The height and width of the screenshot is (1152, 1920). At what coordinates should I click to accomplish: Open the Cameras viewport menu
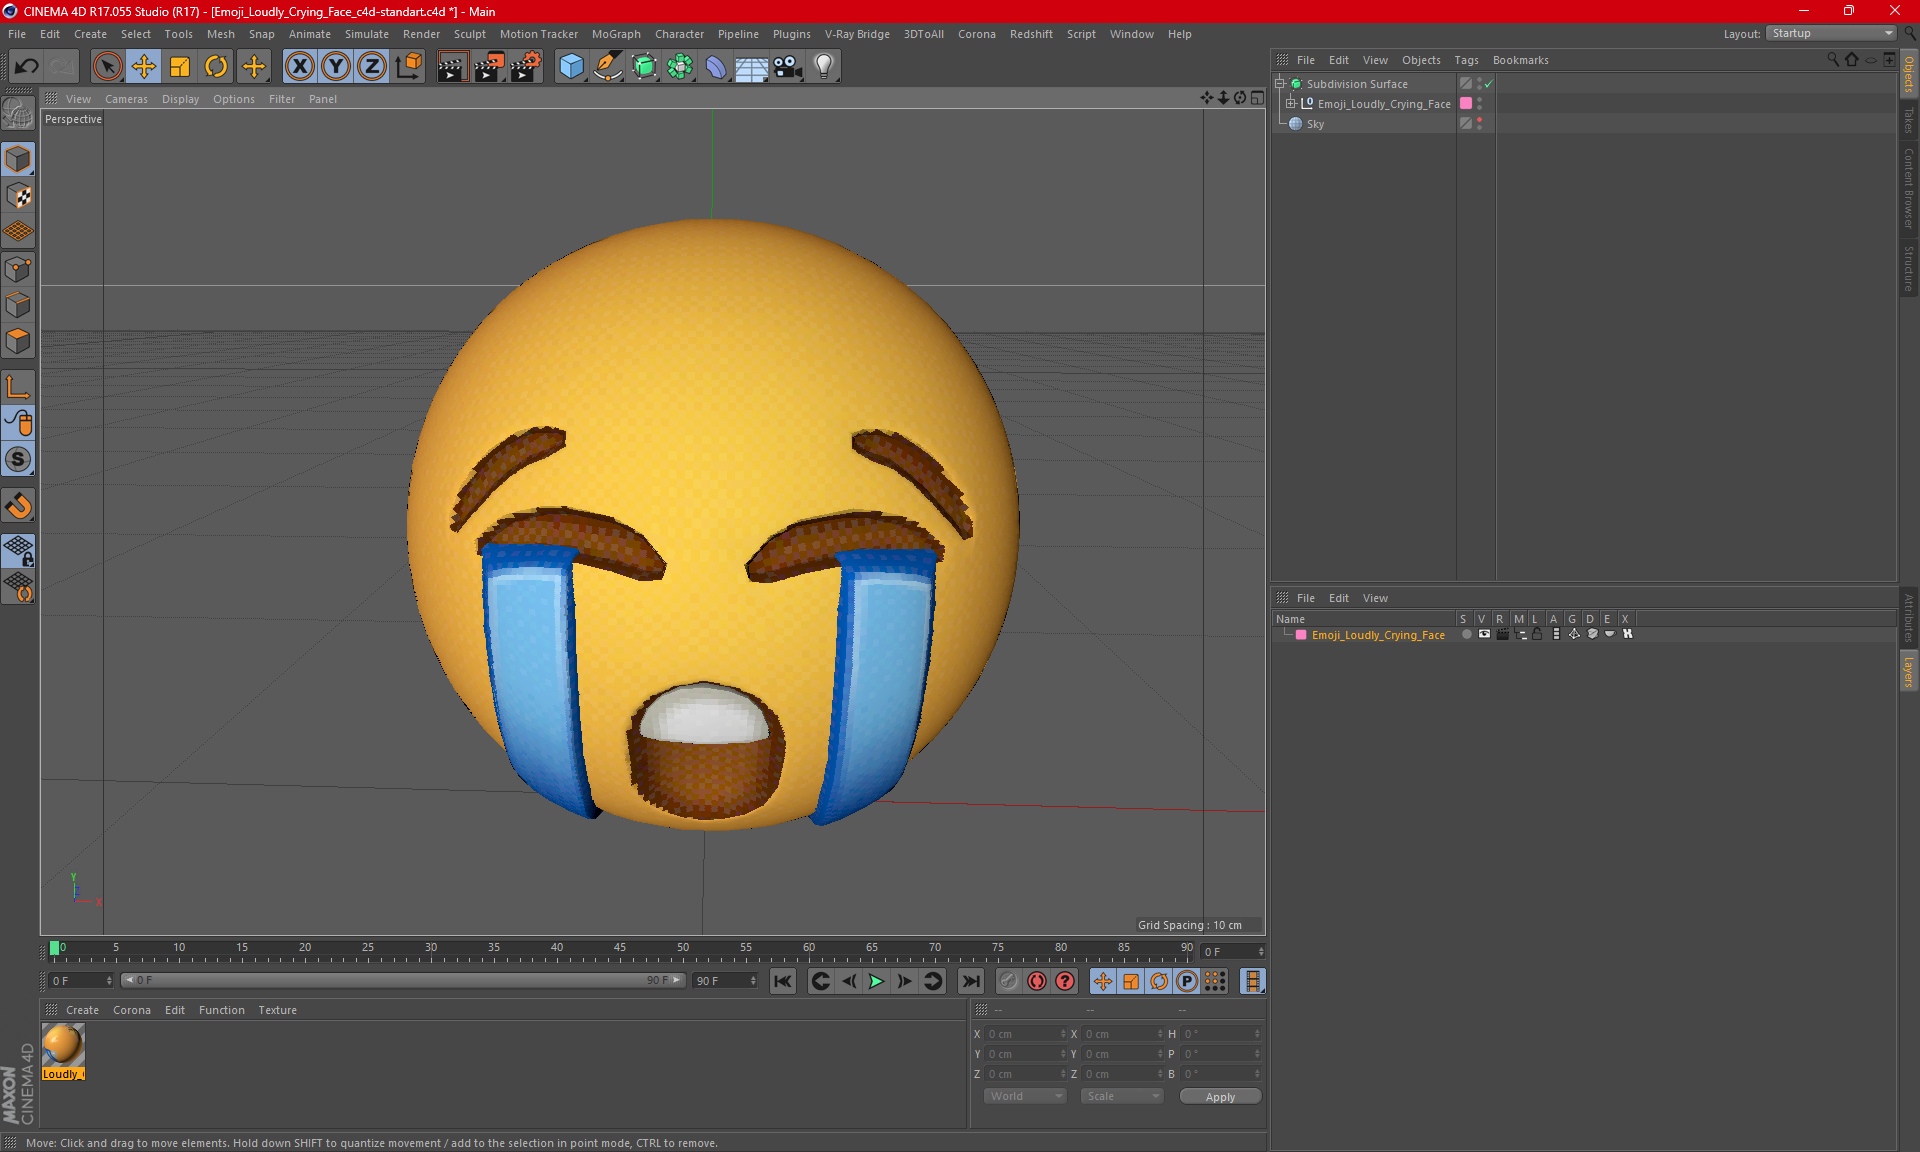[126, 99]
